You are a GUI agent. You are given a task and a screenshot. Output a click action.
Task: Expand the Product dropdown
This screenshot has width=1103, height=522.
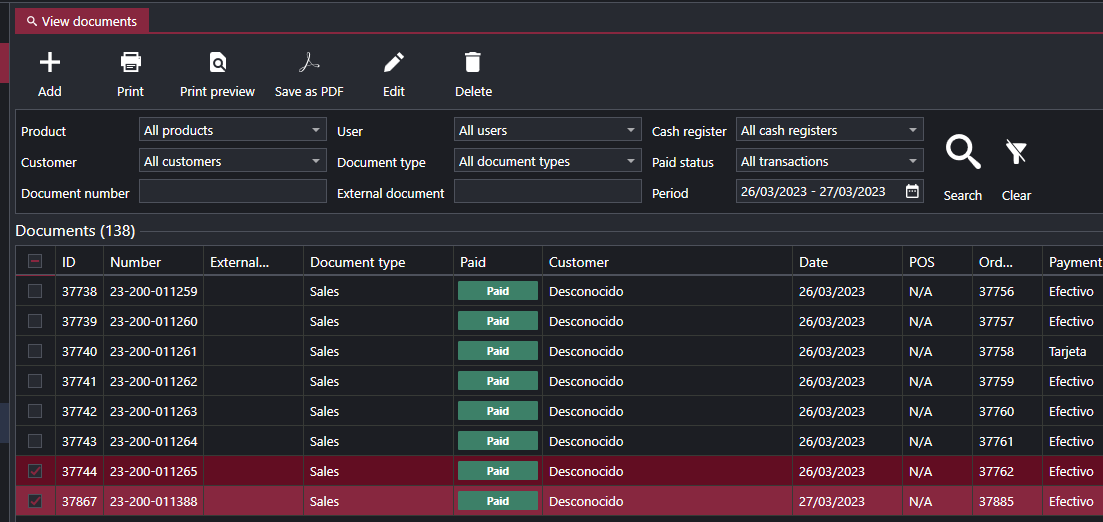(233, 131)
